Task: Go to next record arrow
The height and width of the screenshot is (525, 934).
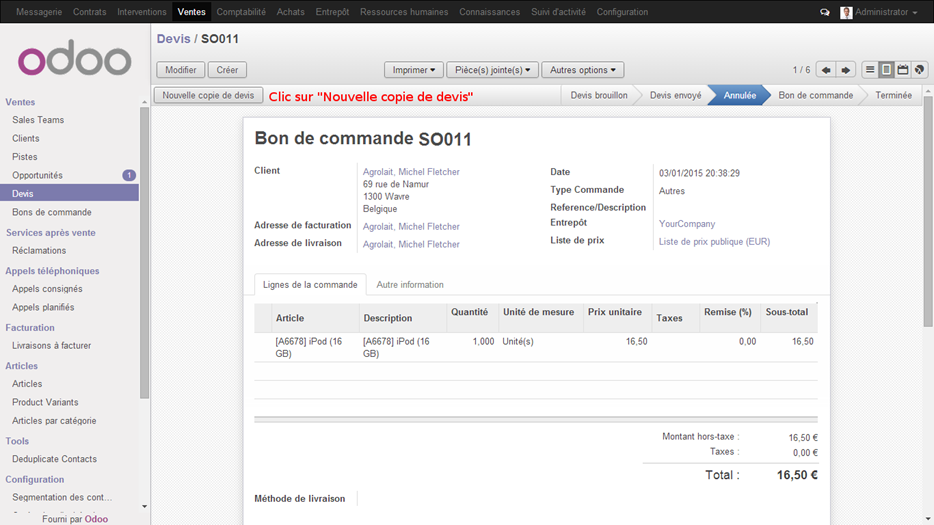Action: coord(846,70)
